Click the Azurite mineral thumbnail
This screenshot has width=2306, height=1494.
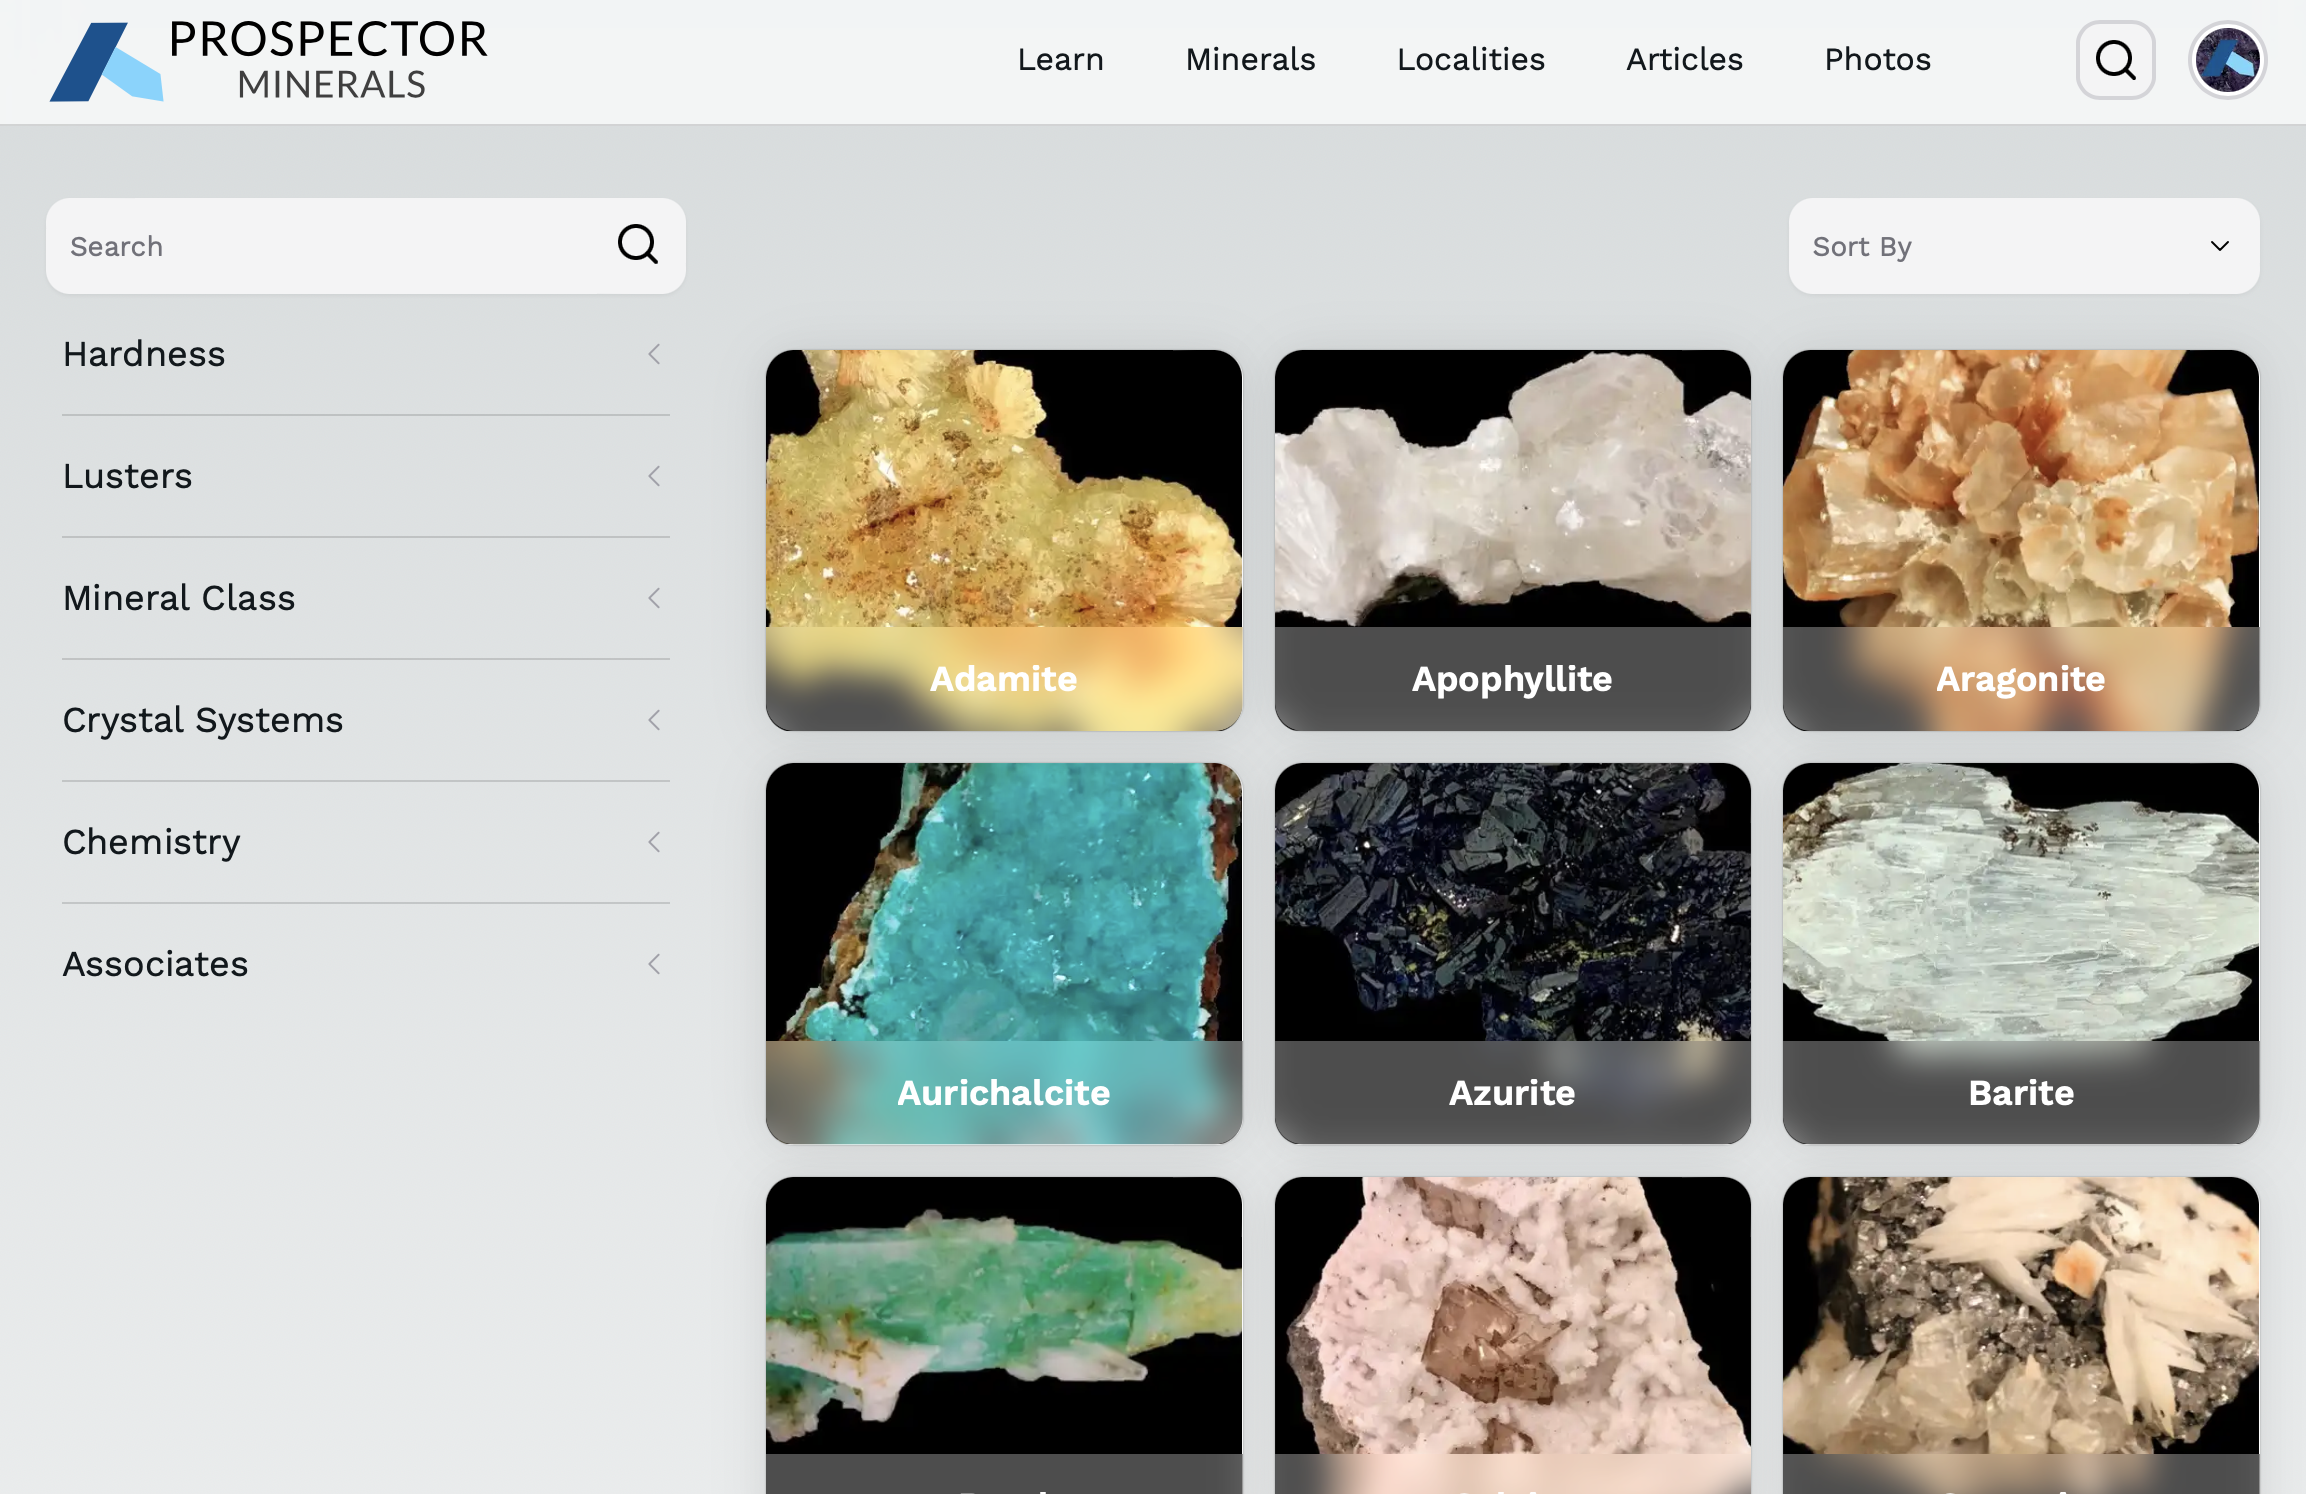[1511, 951]
